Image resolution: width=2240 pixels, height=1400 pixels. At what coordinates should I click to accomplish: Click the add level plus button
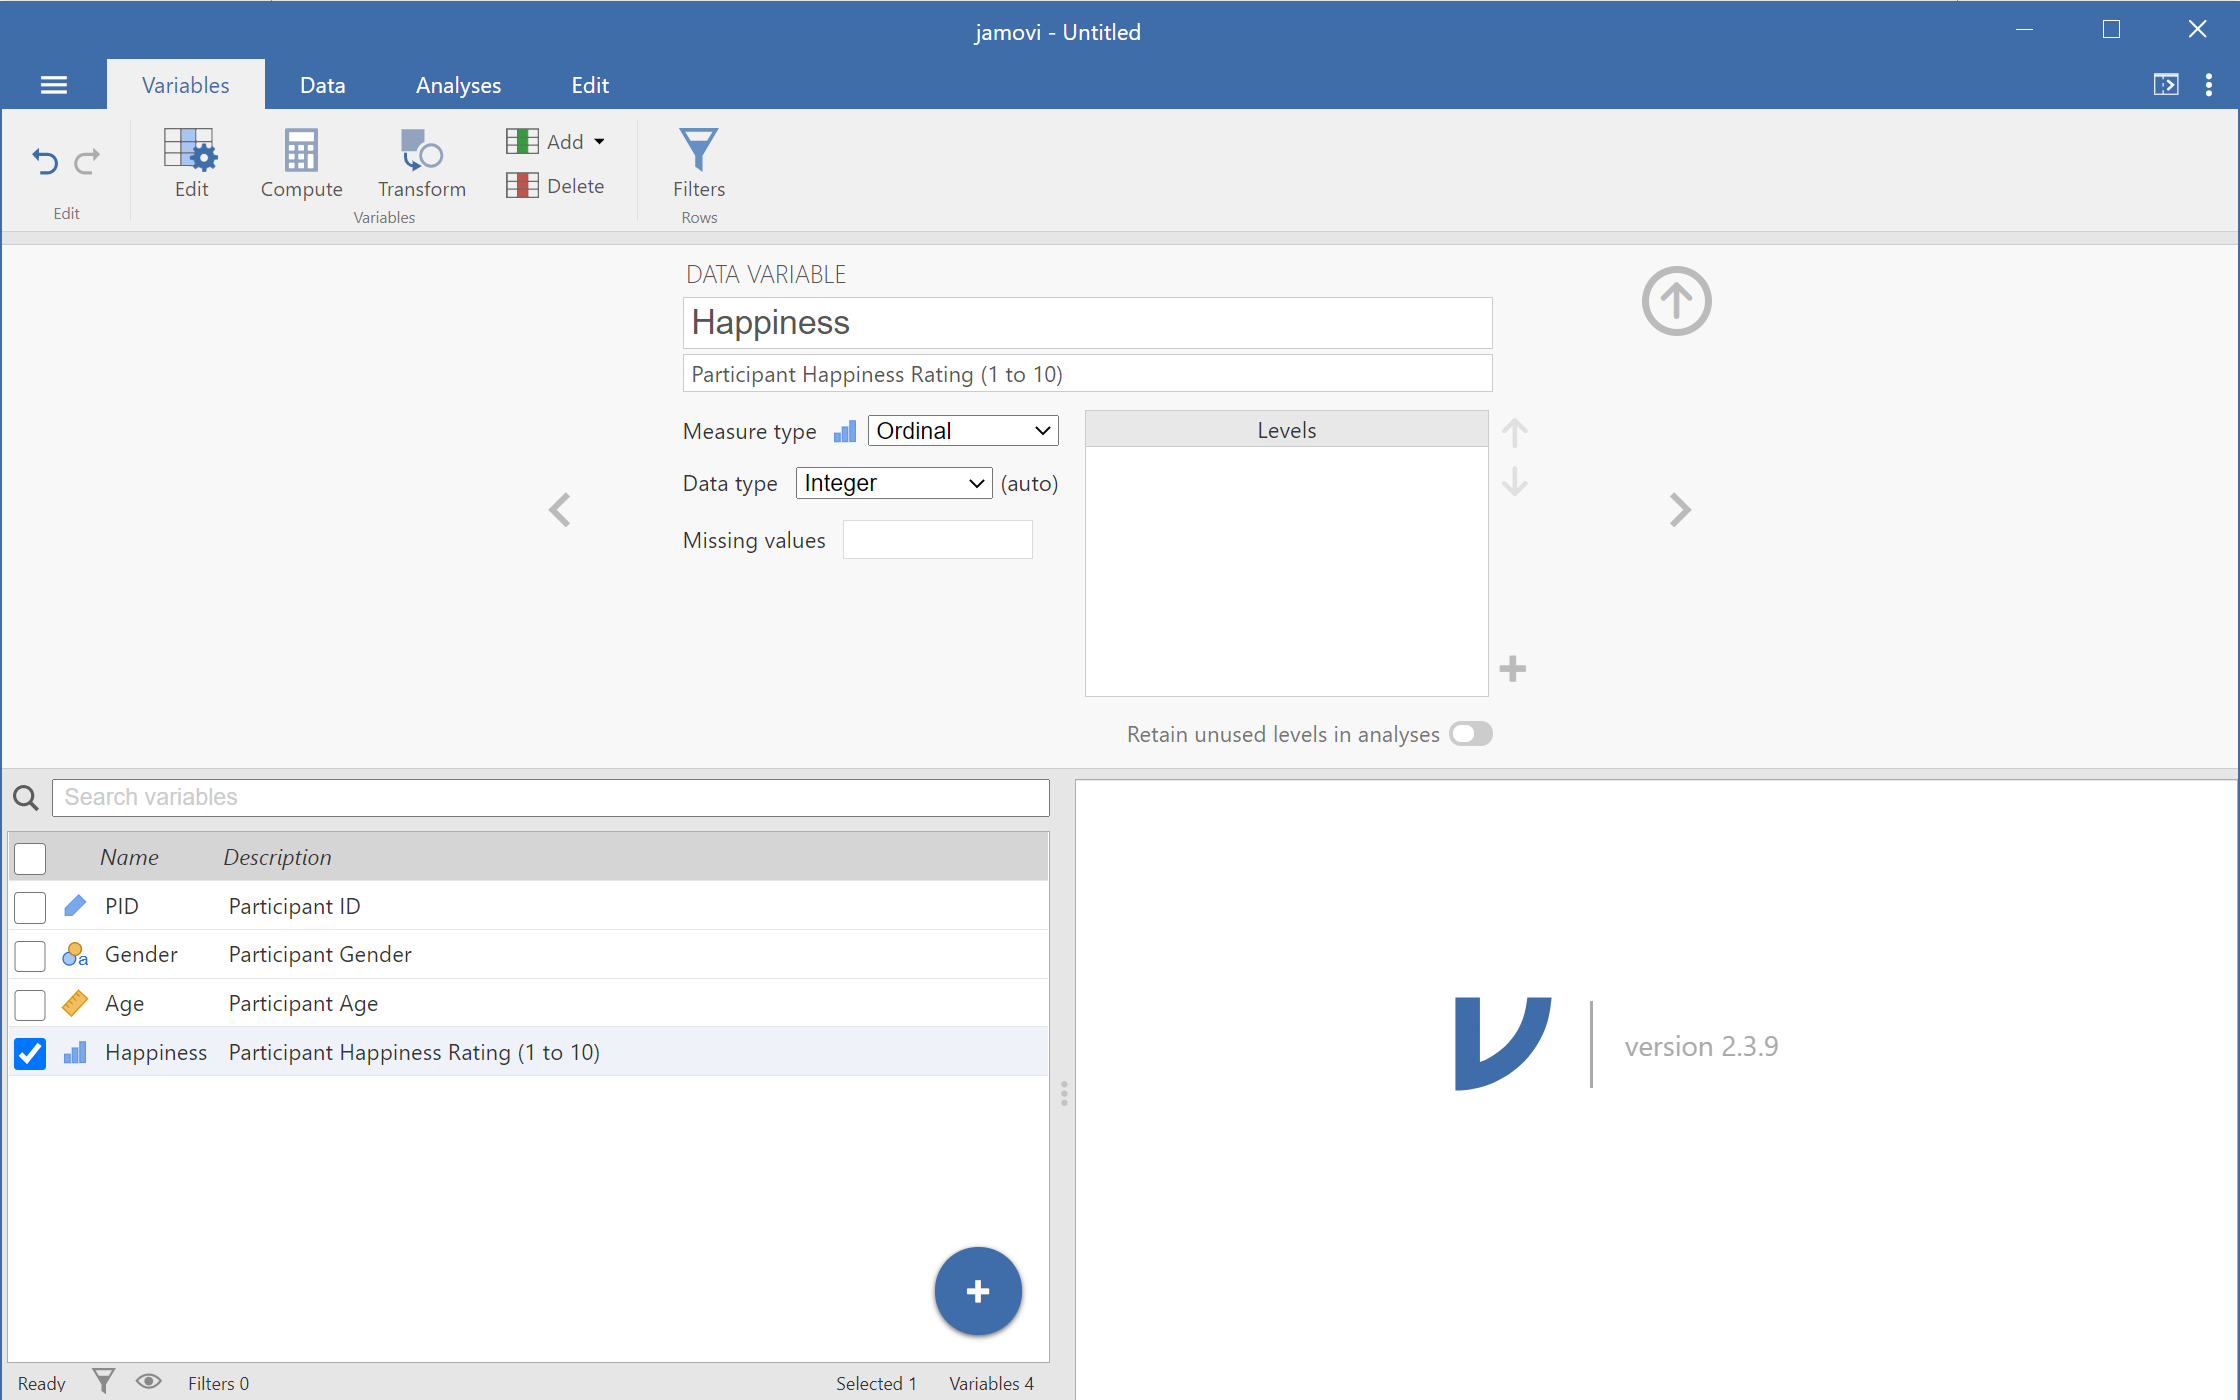point(1513,668)
